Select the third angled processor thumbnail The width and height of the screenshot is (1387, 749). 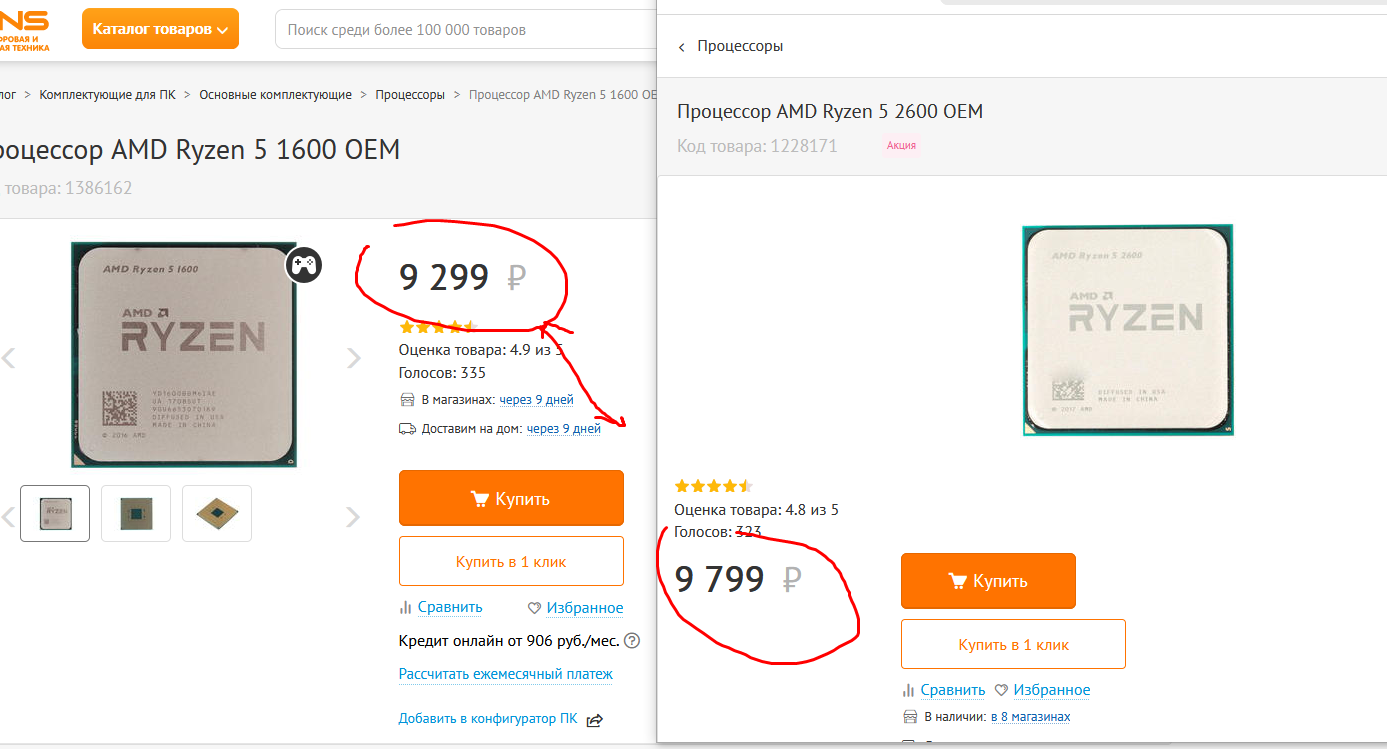[217, 513]
